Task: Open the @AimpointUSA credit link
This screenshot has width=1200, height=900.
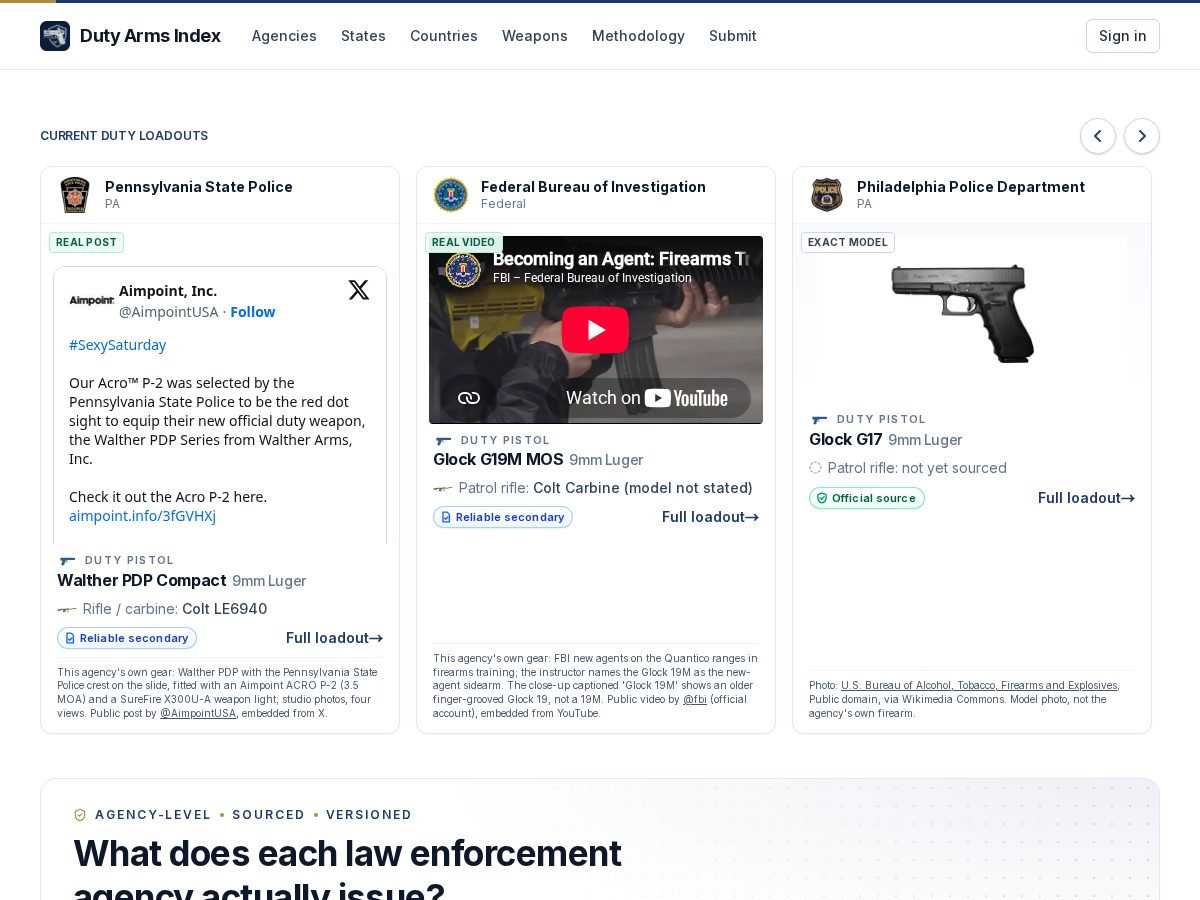Action: coord(198,713)
